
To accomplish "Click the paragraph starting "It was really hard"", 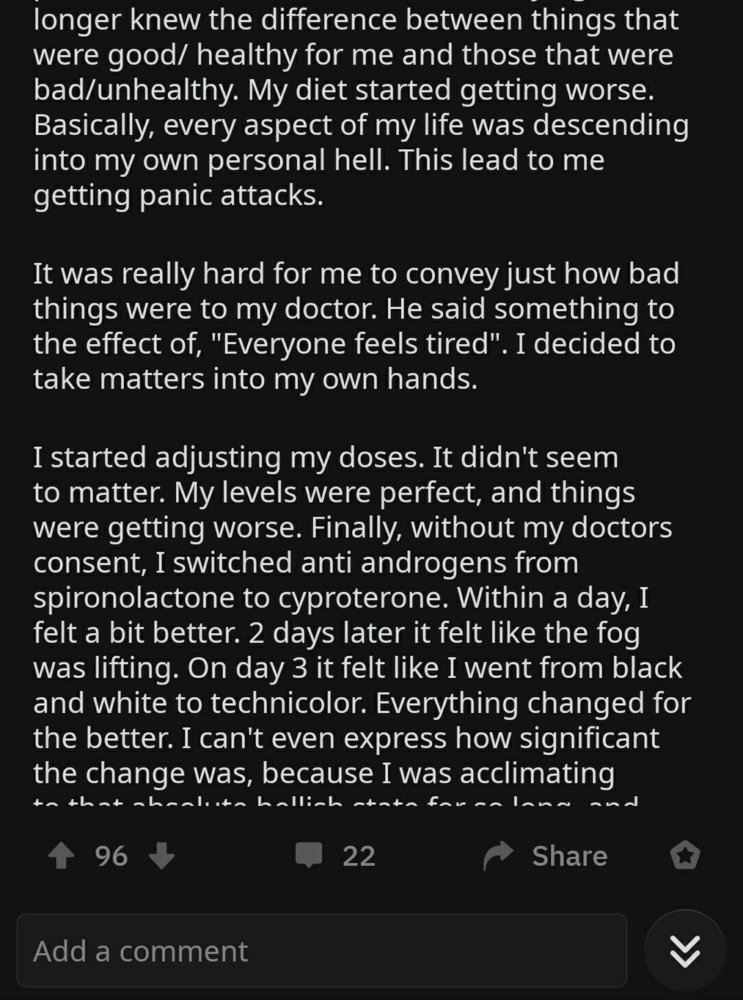I will [x=354, y=325].
